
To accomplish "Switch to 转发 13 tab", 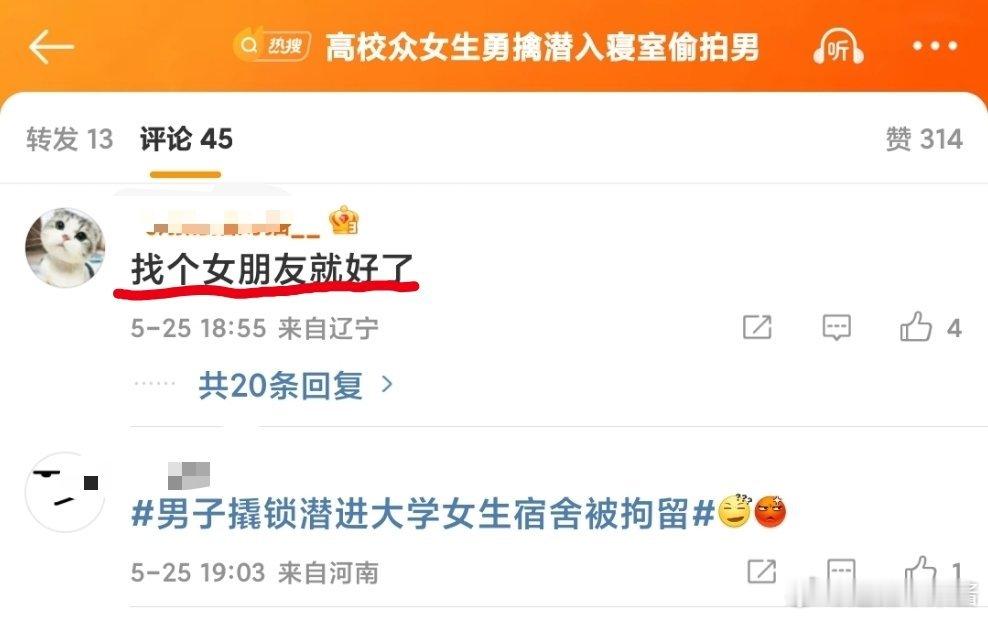I will coord(69,139).
